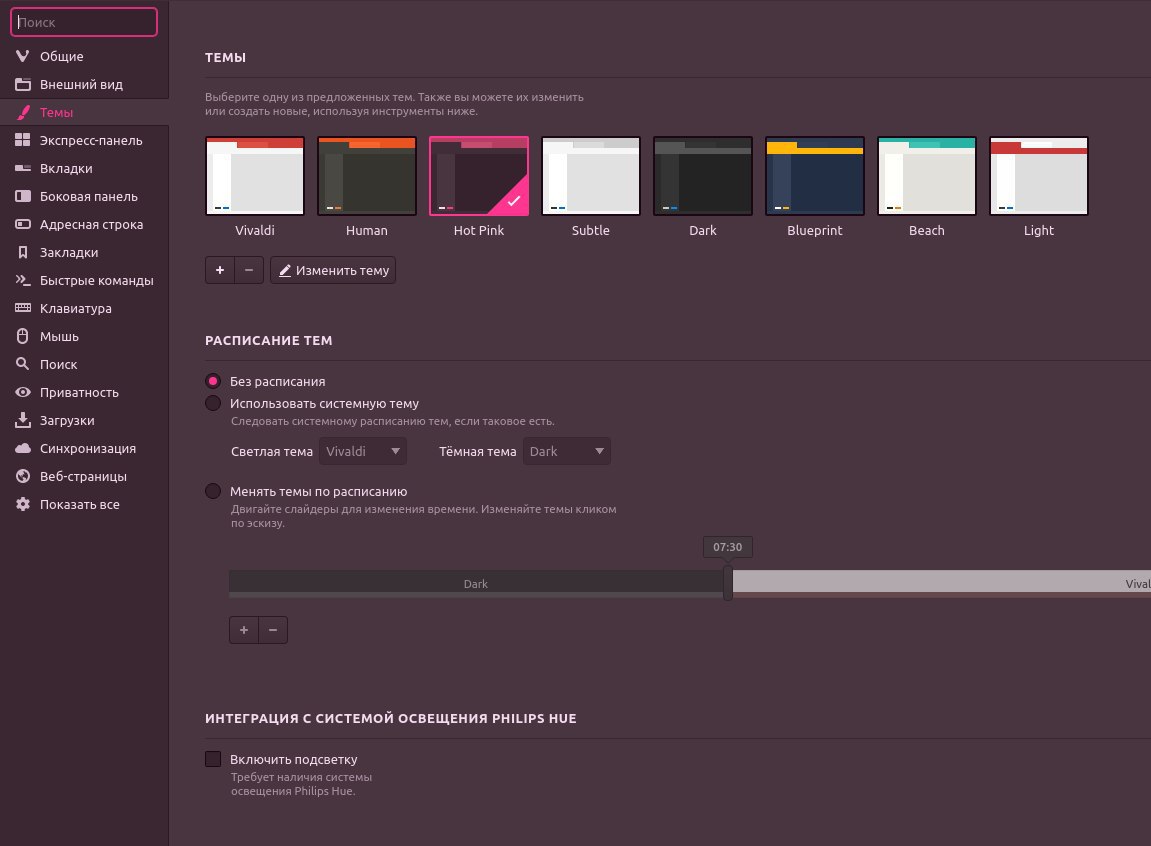This screenshot has height=846, width=1151.
Task: Switch to Закладки settings
Action: pyautogui.click(x=84, y=252)
